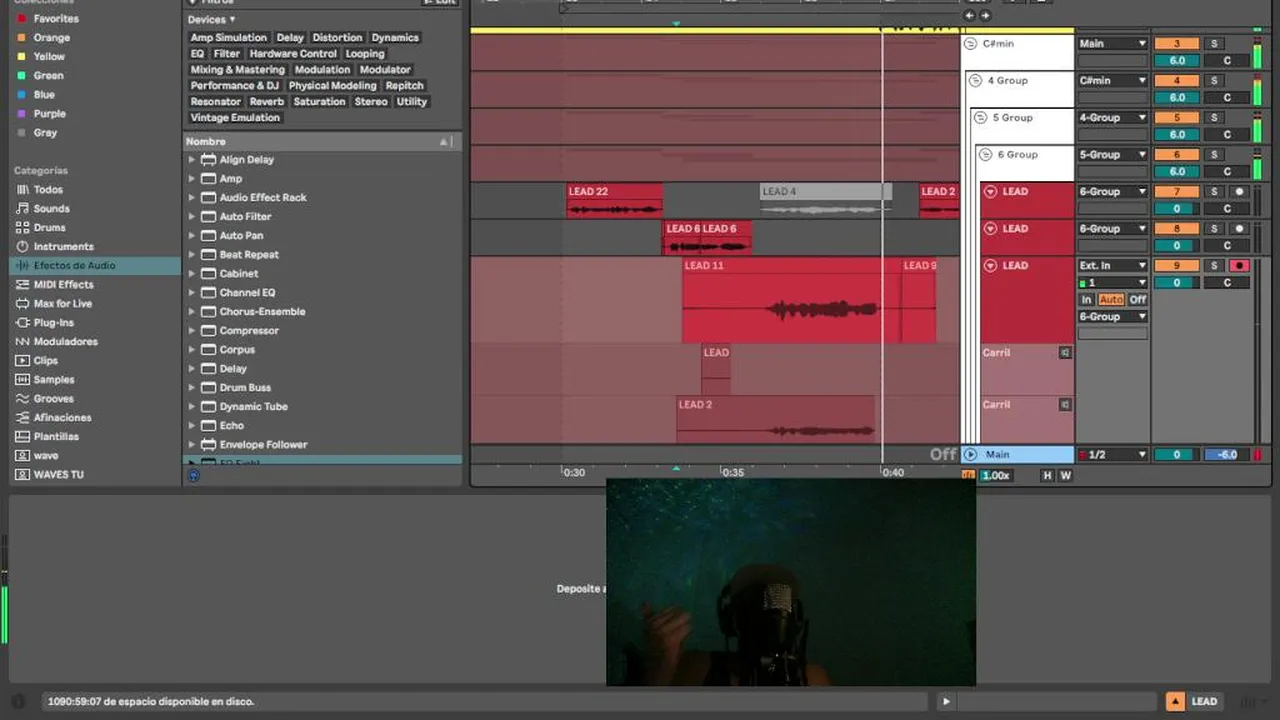Open the WAVES TU user folder icon

click(22, 474)
